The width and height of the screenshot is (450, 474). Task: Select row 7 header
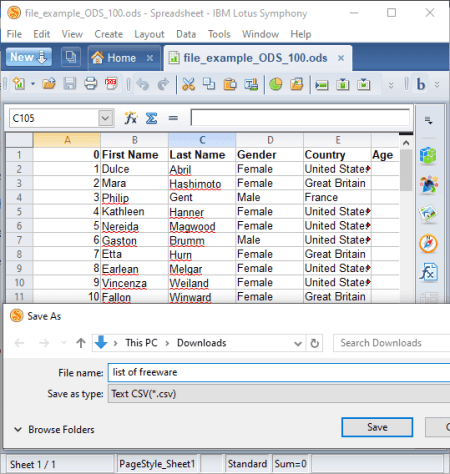(19, 240)
